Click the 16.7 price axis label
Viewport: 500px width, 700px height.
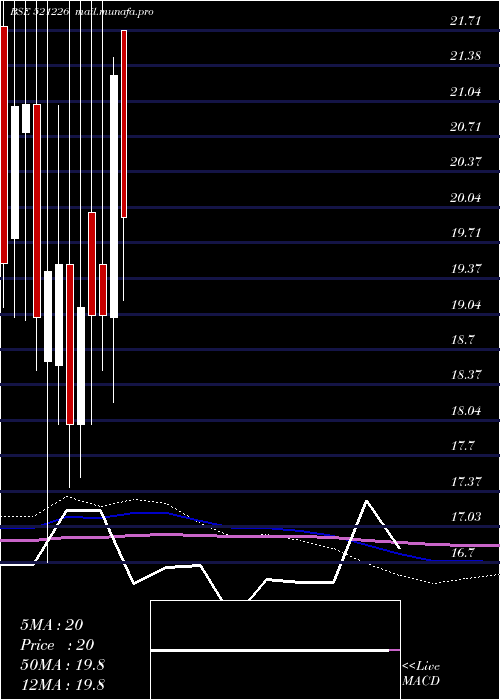(462, 553)
